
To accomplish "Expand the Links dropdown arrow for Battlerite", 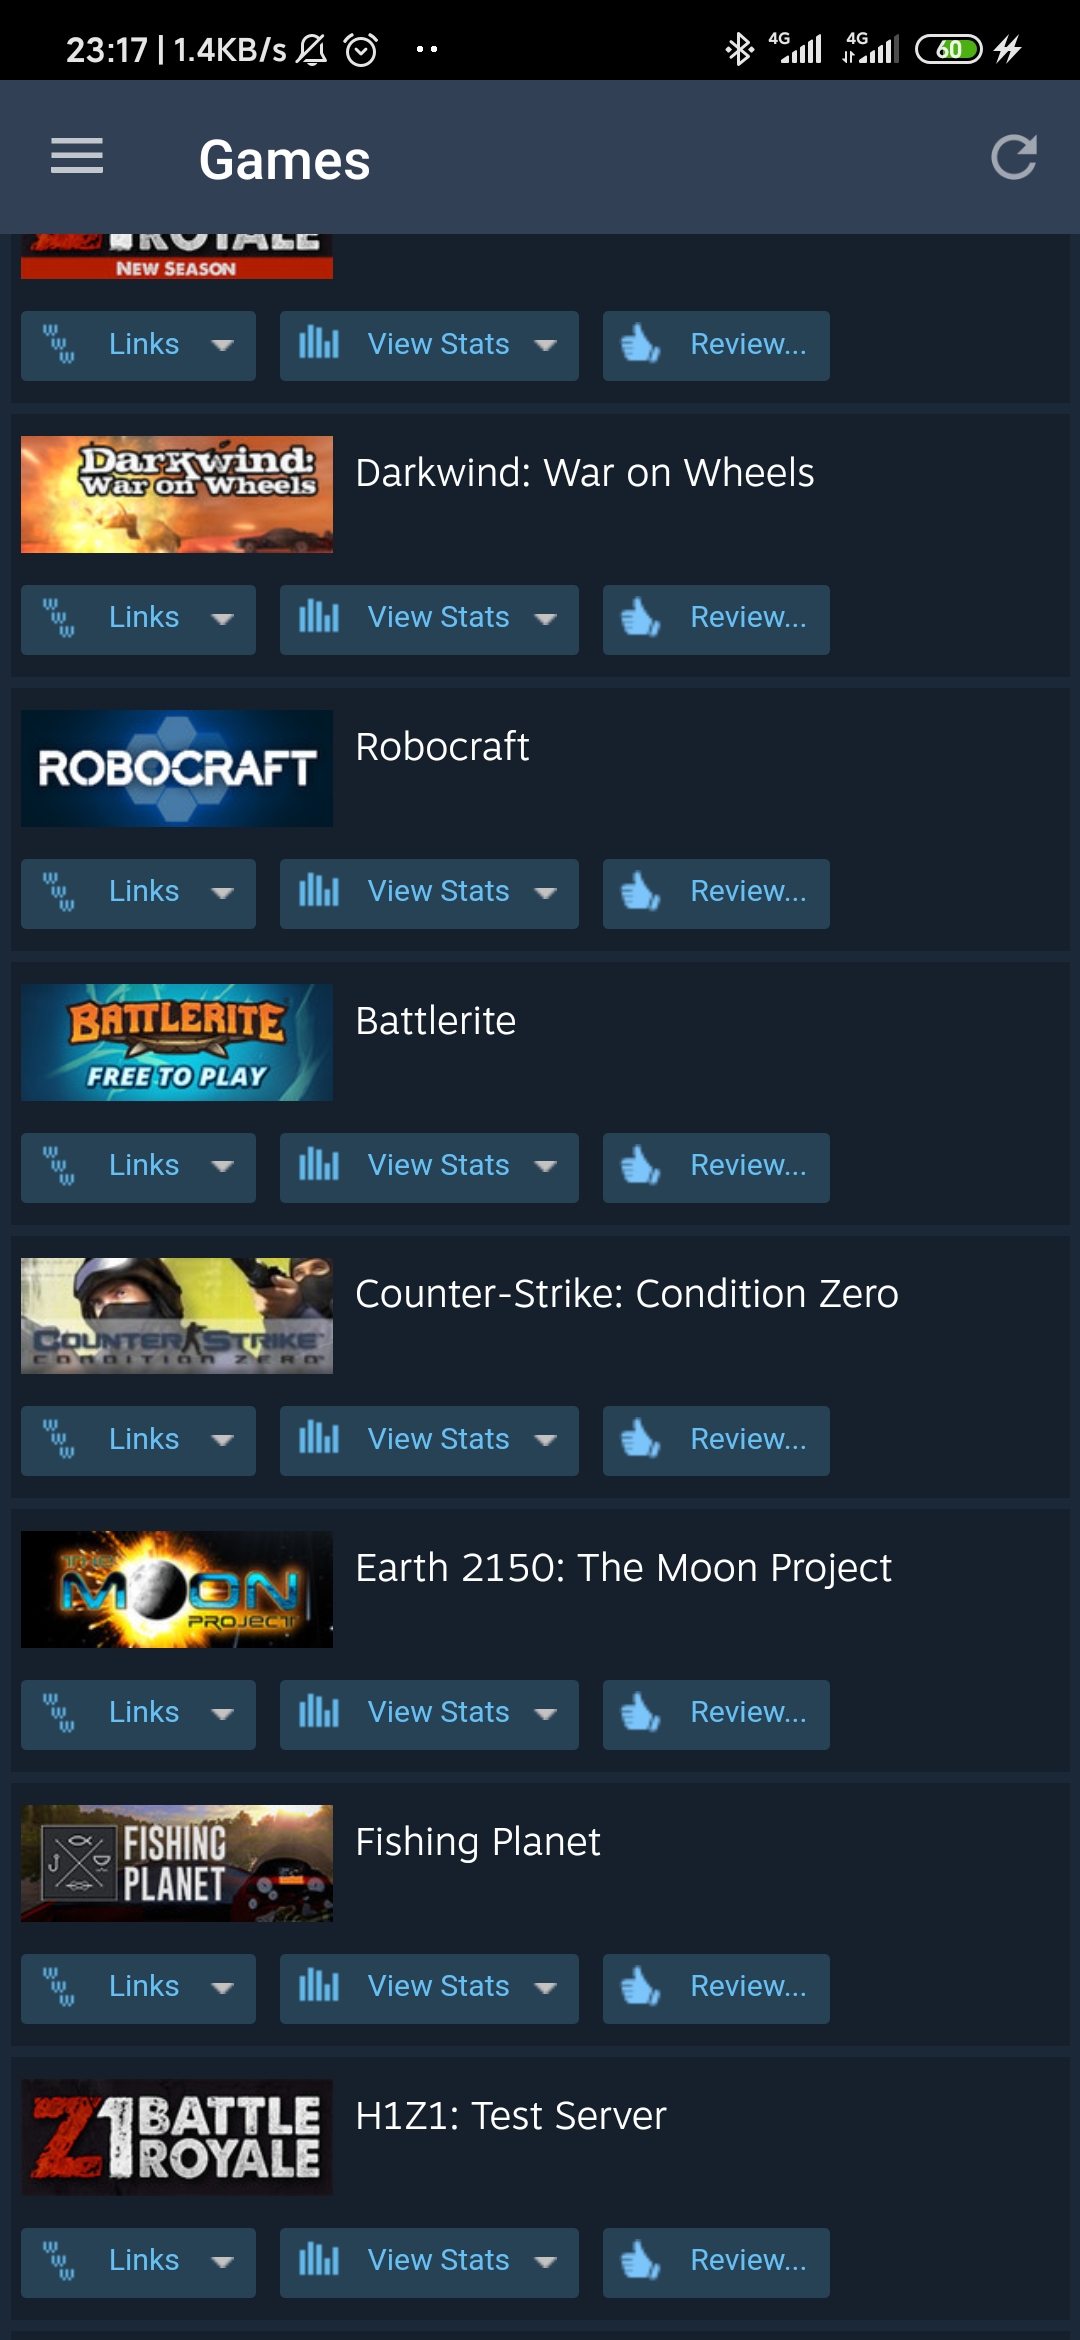I will (x=222, y=1167).
